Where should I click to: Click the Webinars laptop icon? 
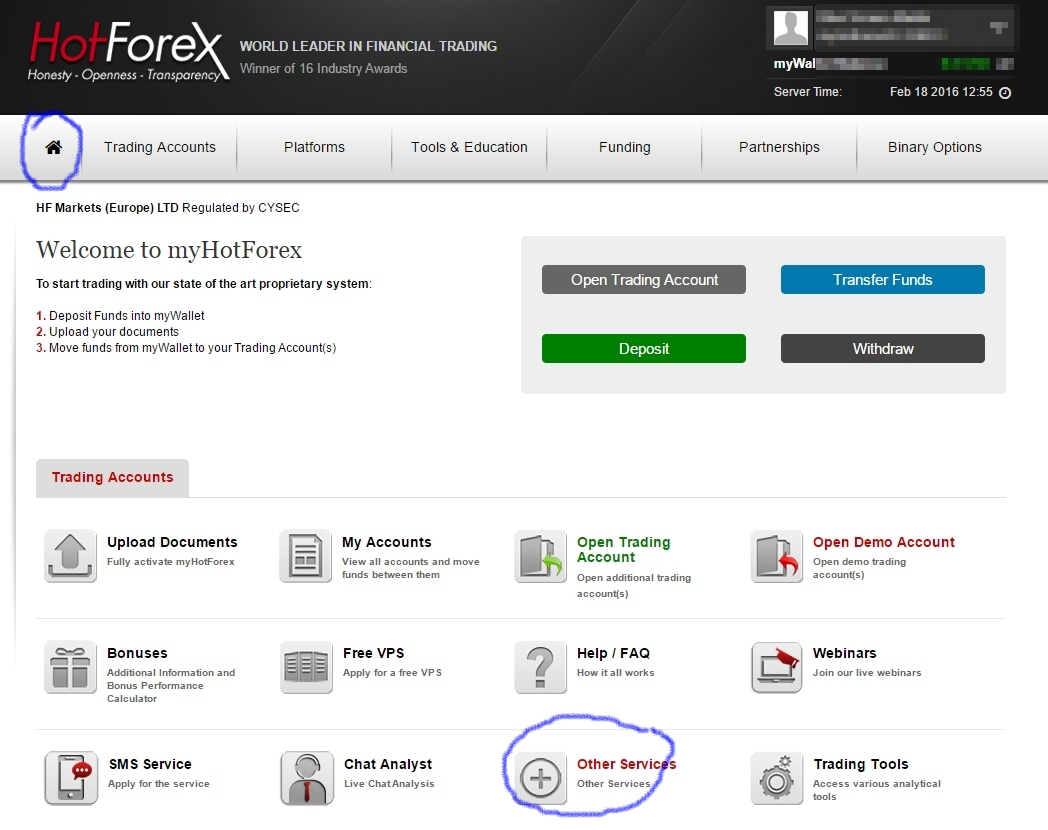777,667
